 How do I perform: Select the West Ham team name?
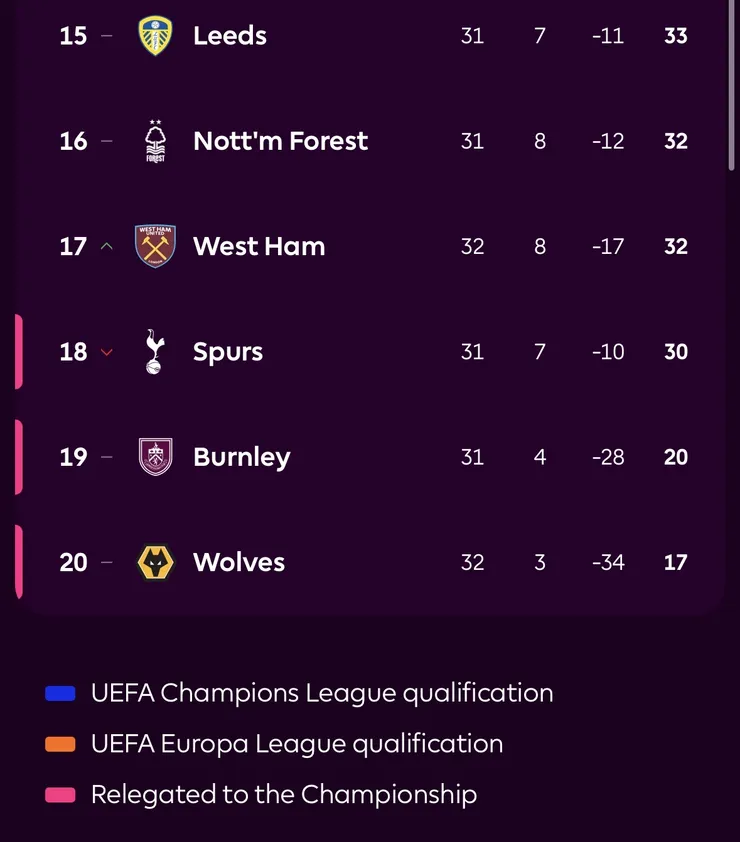pos(259,246)
